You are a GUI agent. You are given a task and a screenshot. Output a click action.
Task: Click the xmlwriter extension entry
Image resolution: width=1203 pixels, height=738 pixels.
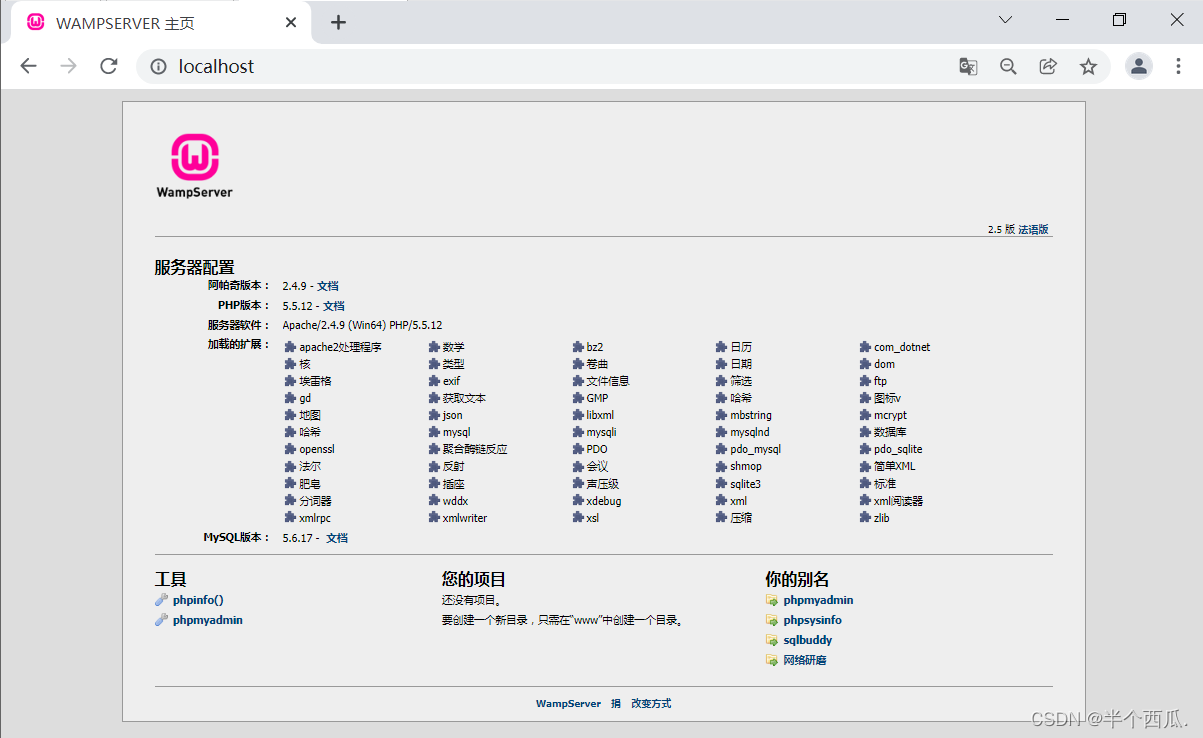tap(465, 518)
